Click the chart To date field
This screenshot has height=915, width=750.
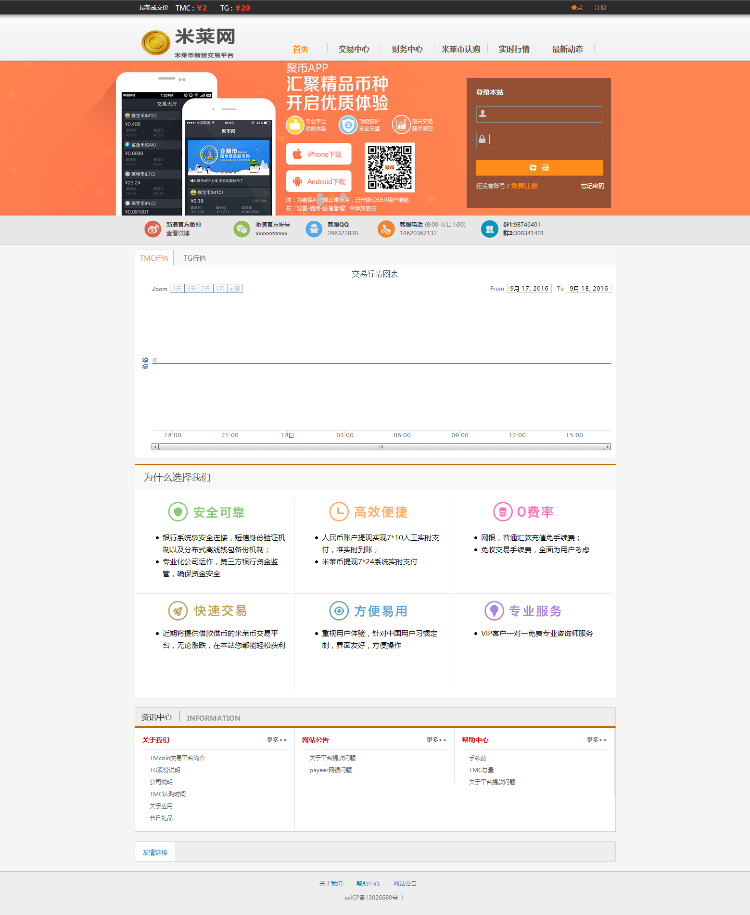coord(589,288)
